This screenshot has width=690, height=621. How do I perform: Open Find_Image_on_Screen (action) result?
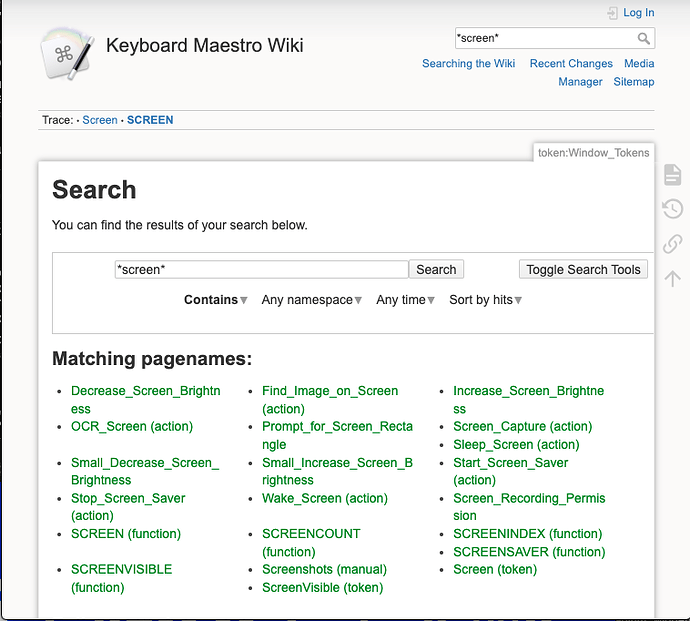[x=330, y=400]
